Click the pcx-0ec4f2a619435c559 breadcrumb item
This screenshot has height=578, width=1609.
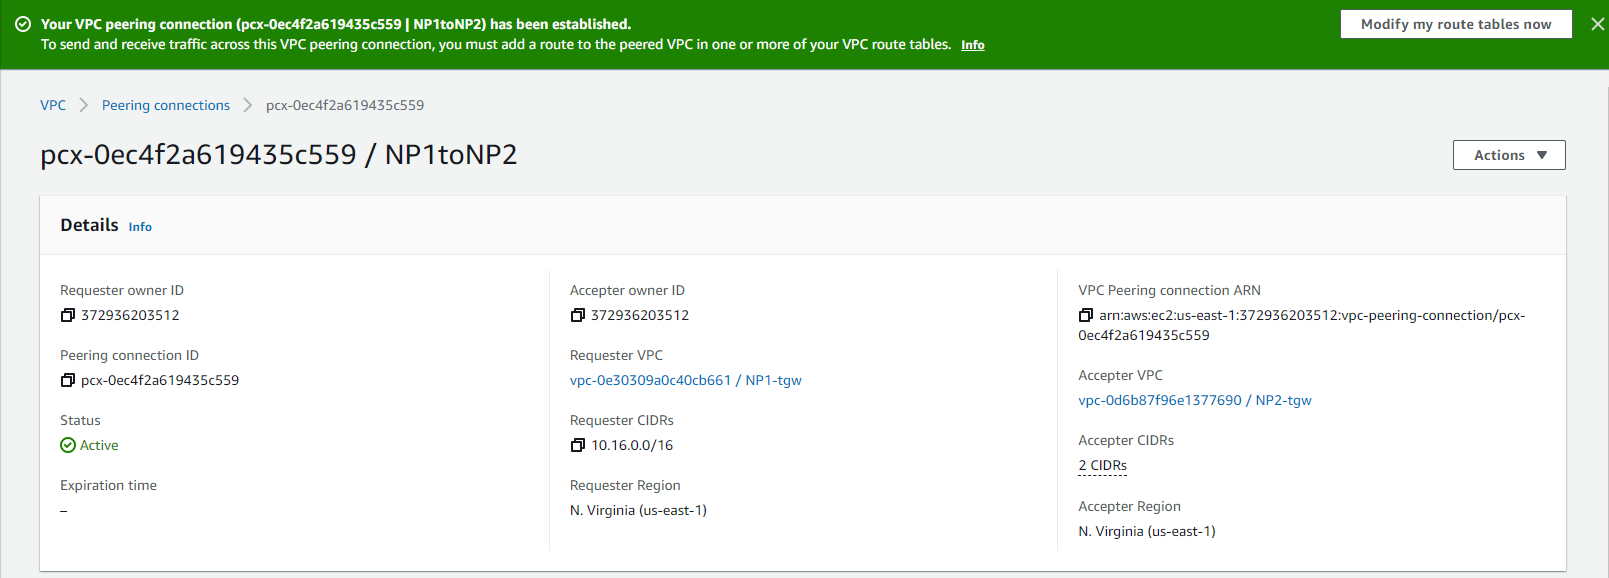[345, 105]
